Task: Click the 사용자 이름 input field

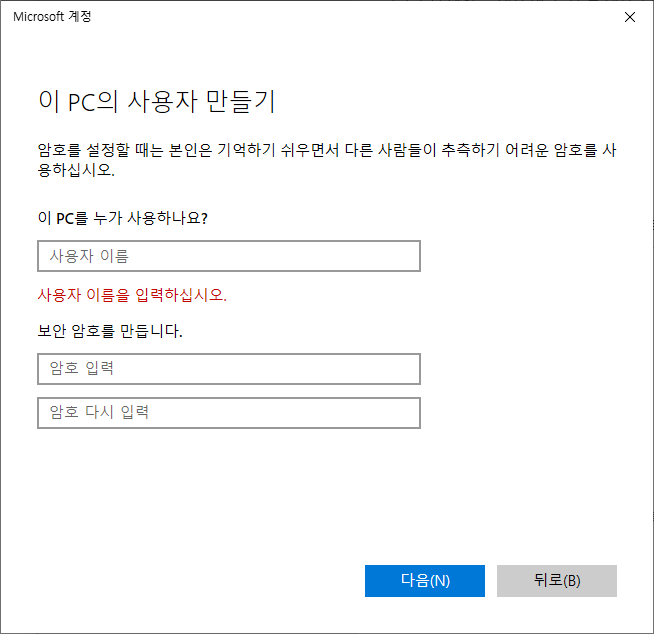Action: point(229,256)
